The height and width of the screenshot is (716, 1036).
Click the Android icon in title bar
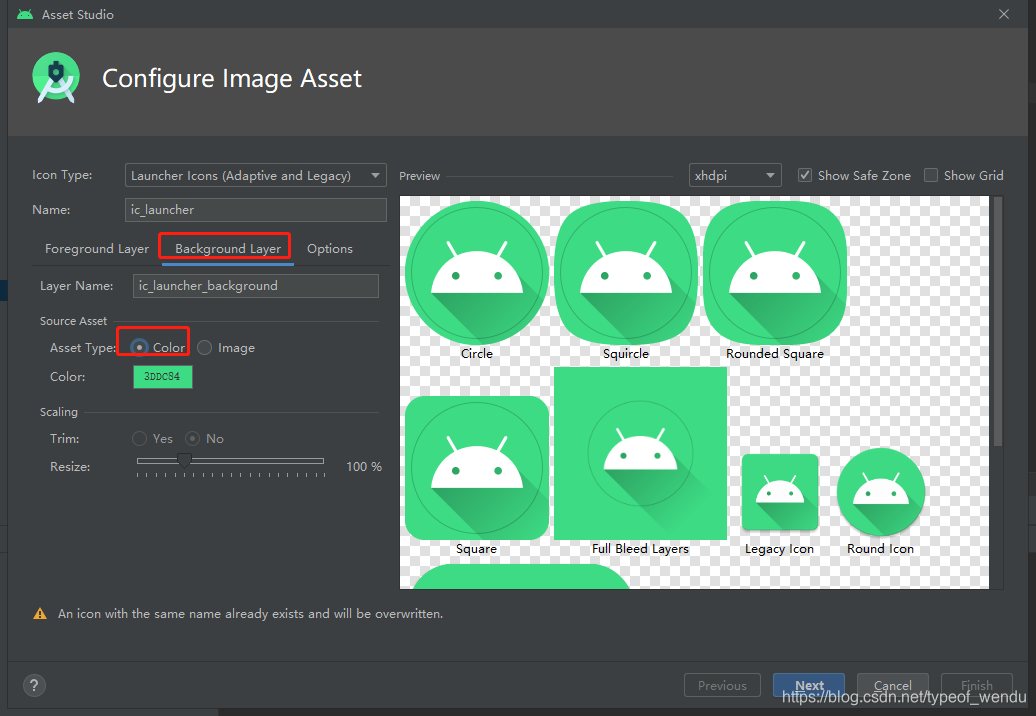25,14
